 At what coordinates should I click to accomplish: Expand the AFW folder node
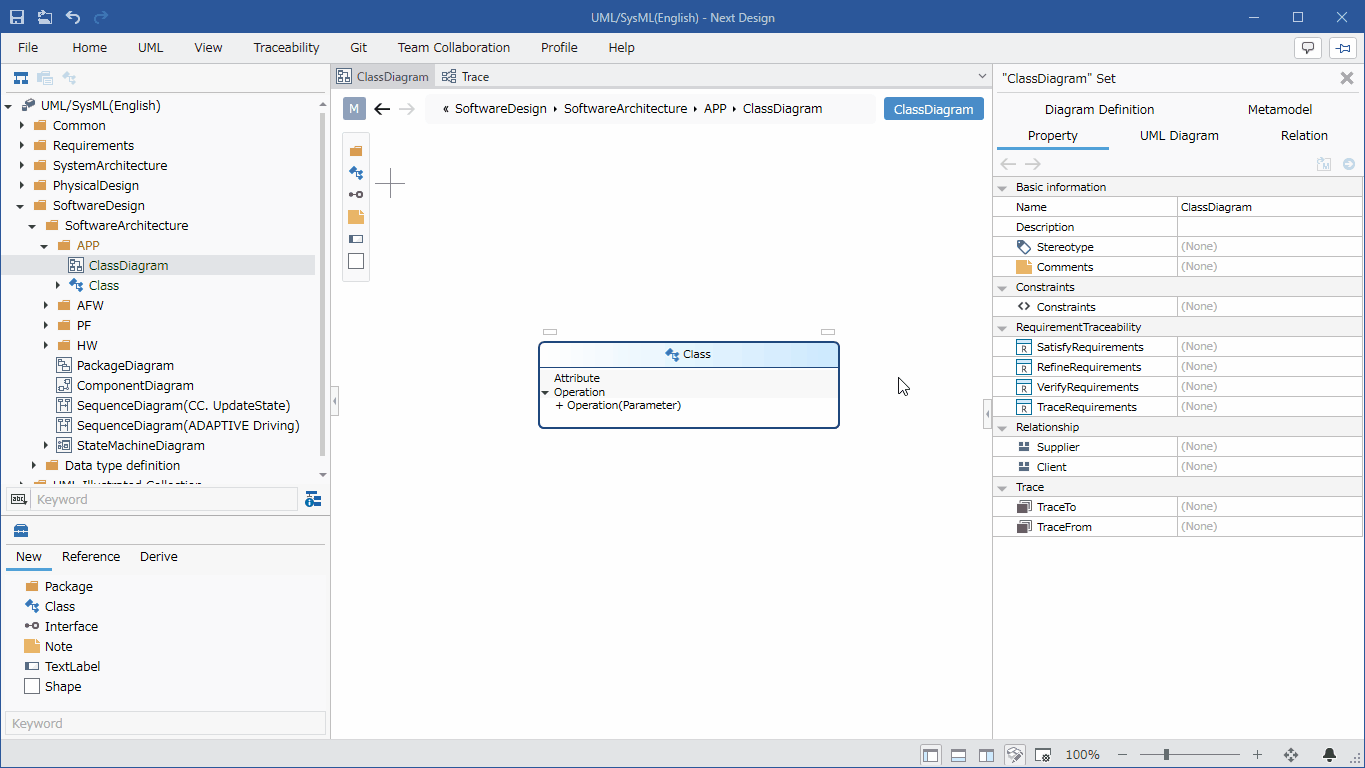point(46,306)
